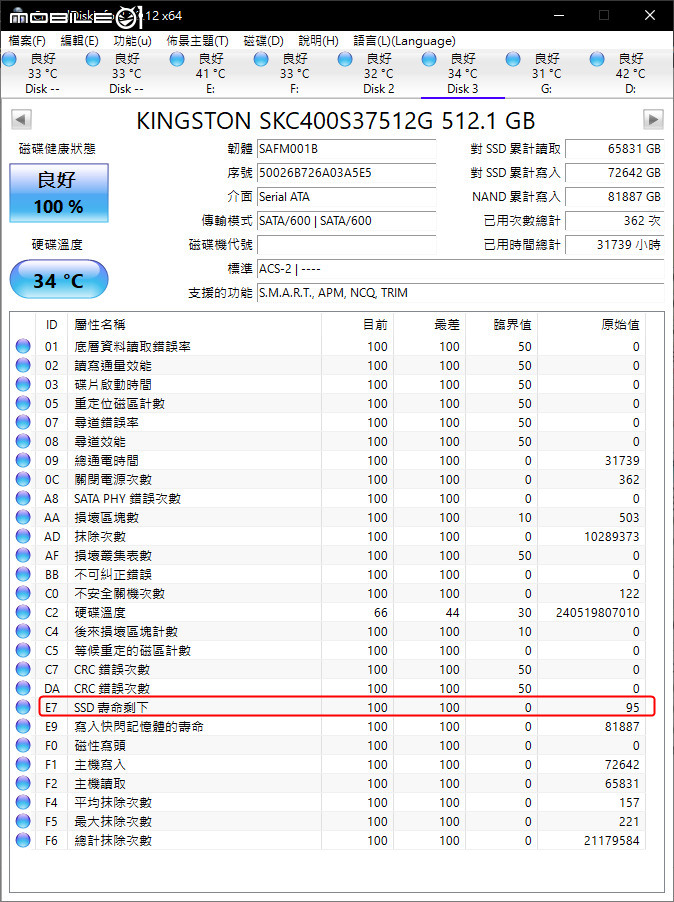Select the 總通電時間 row

[x=329, y=460]
